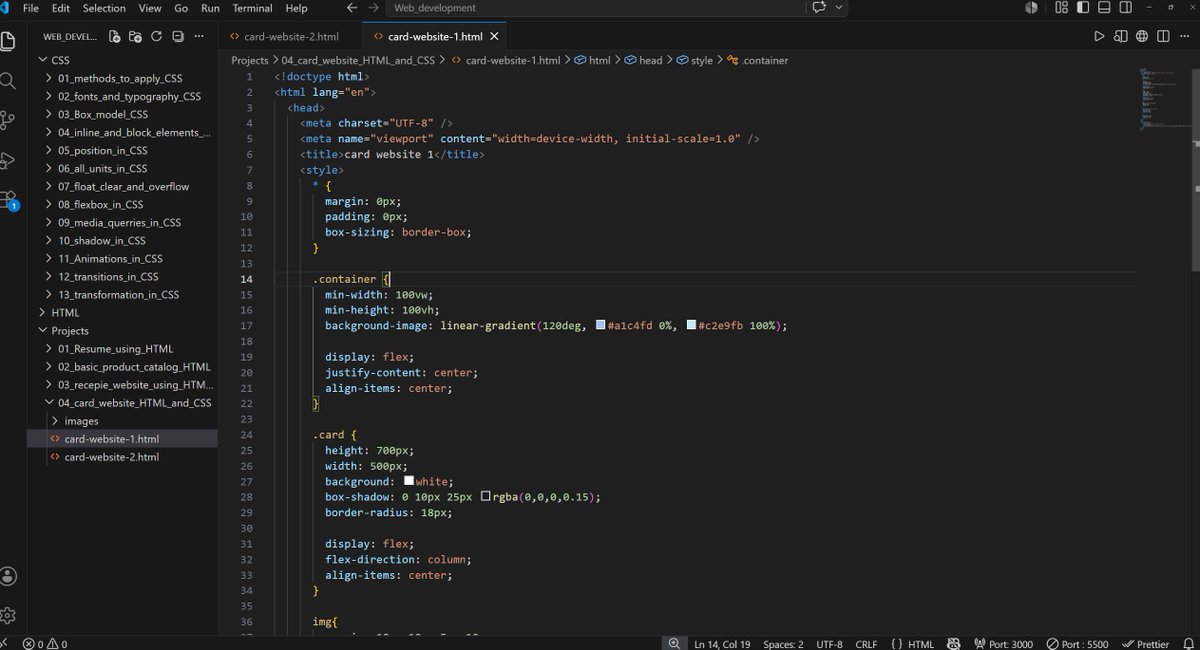The image size is (1200, 650).
Task: Open the rgba(0,0,0,0.15) color swatch
Action: [486, 496]
